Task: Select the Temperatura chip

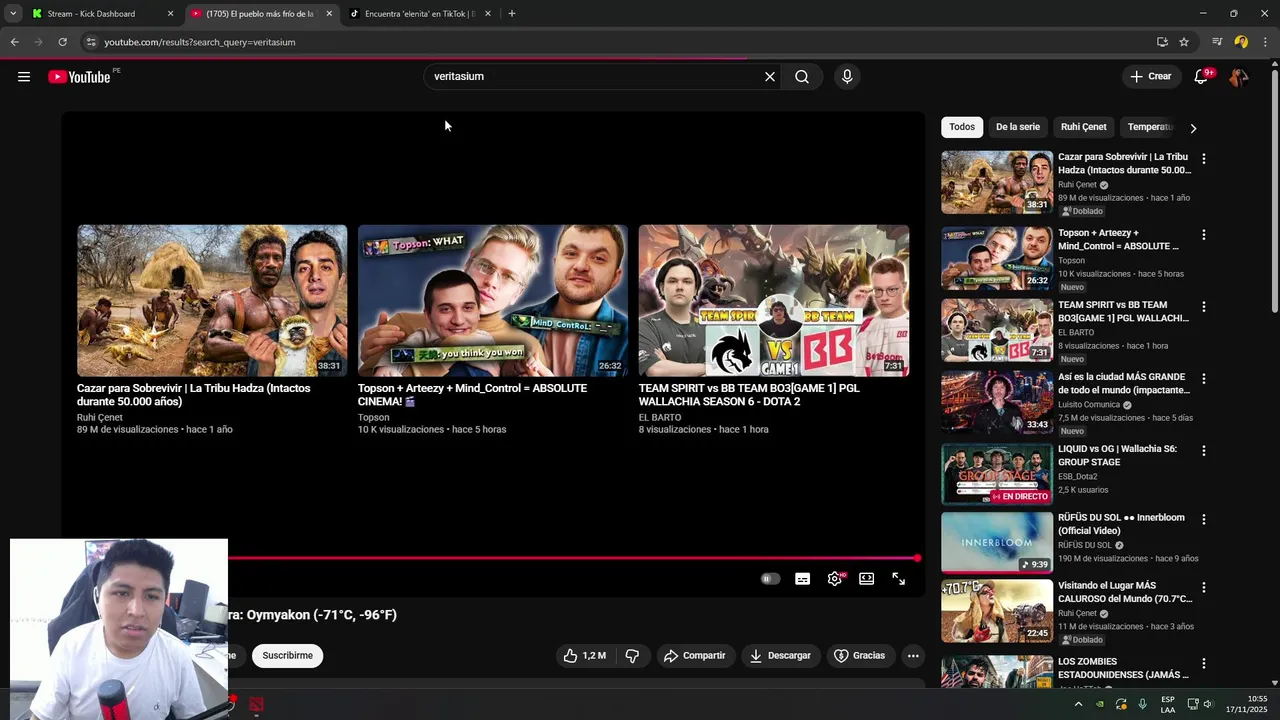Action: click(1150, 127)
